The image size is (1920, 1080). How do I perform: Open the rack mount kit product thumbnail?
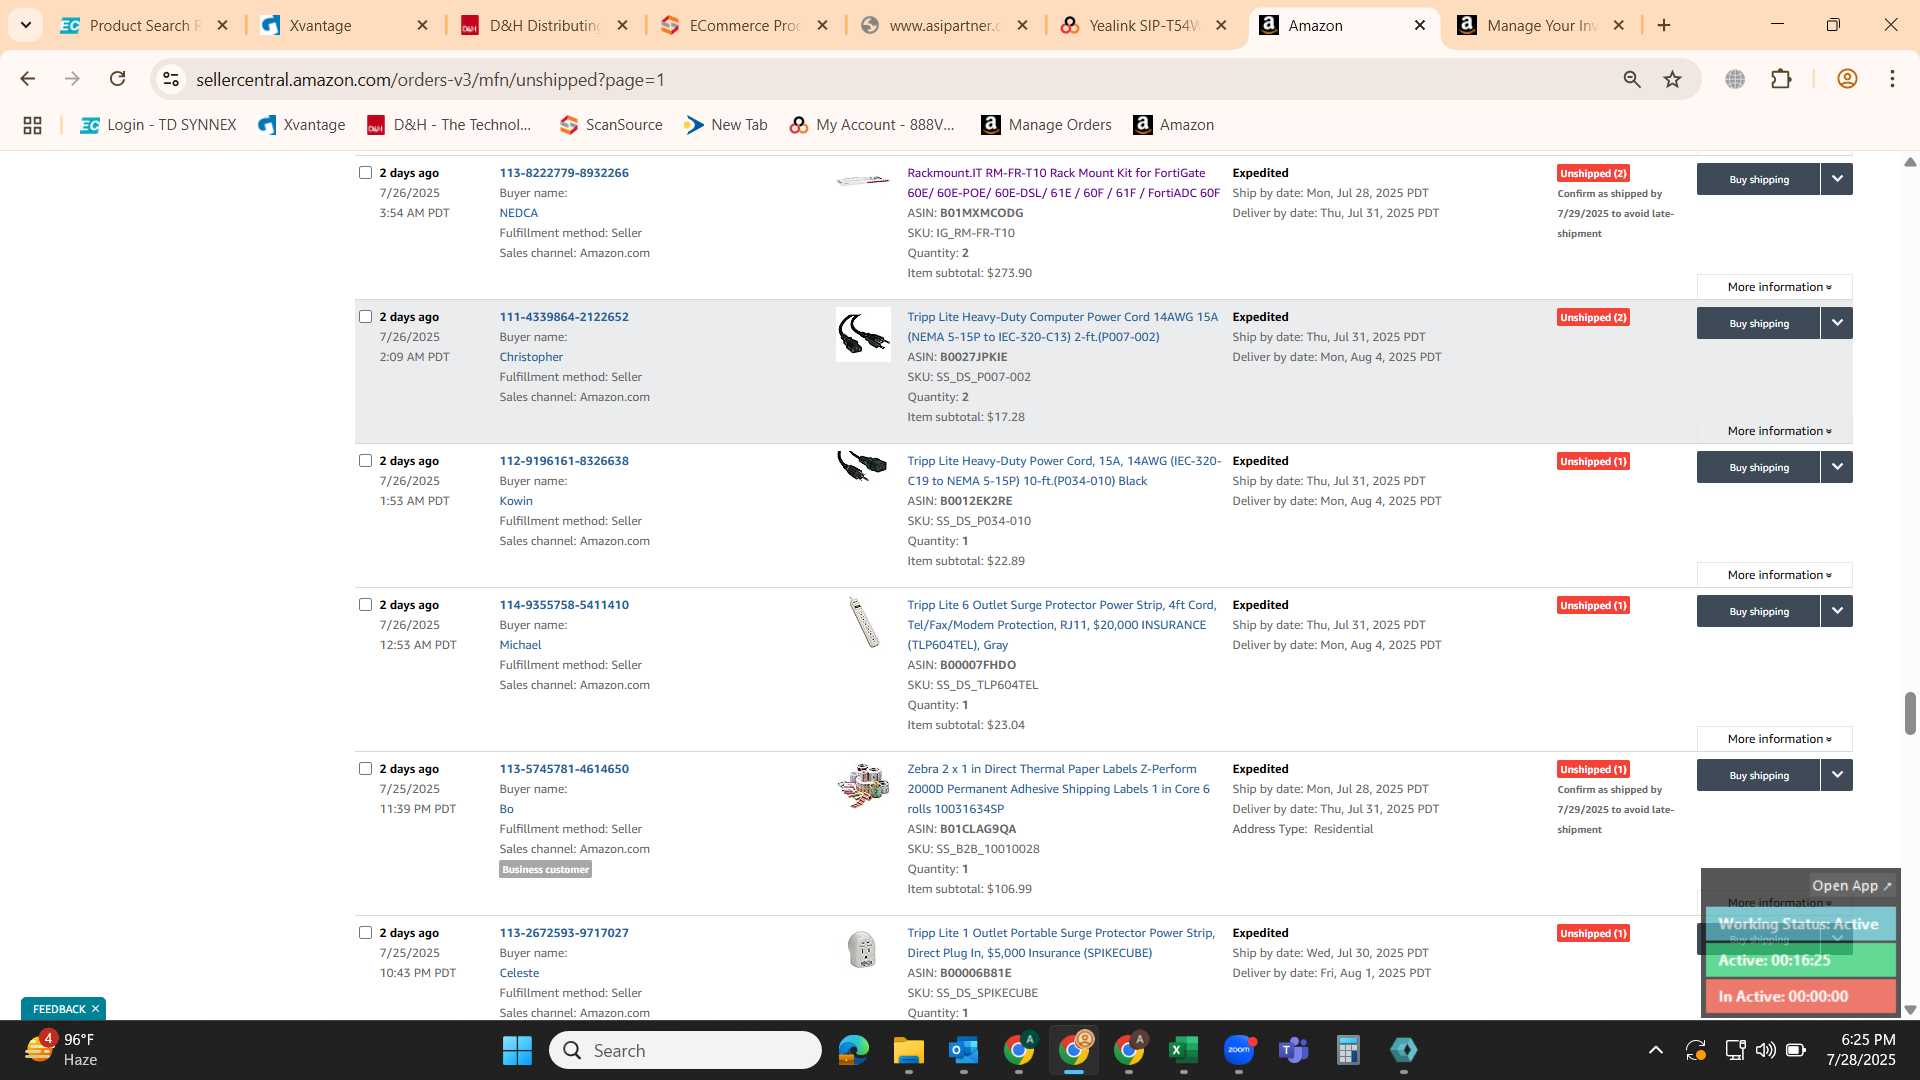[863, 181]
